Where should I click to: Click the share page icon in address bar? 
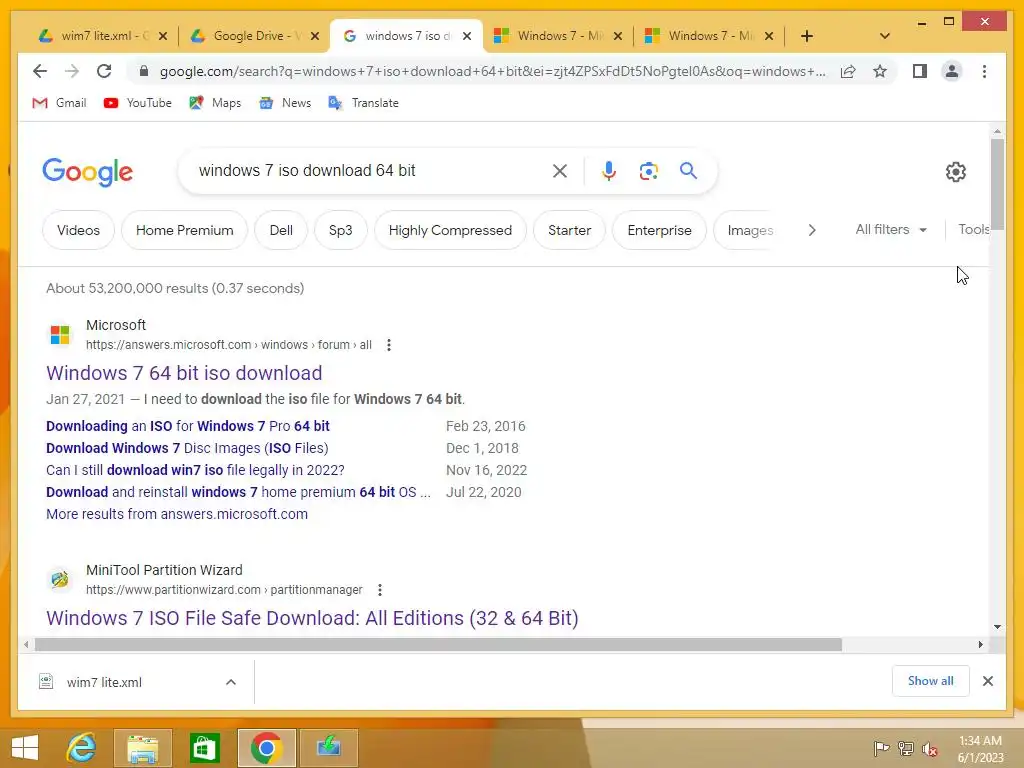coord(848,71)
